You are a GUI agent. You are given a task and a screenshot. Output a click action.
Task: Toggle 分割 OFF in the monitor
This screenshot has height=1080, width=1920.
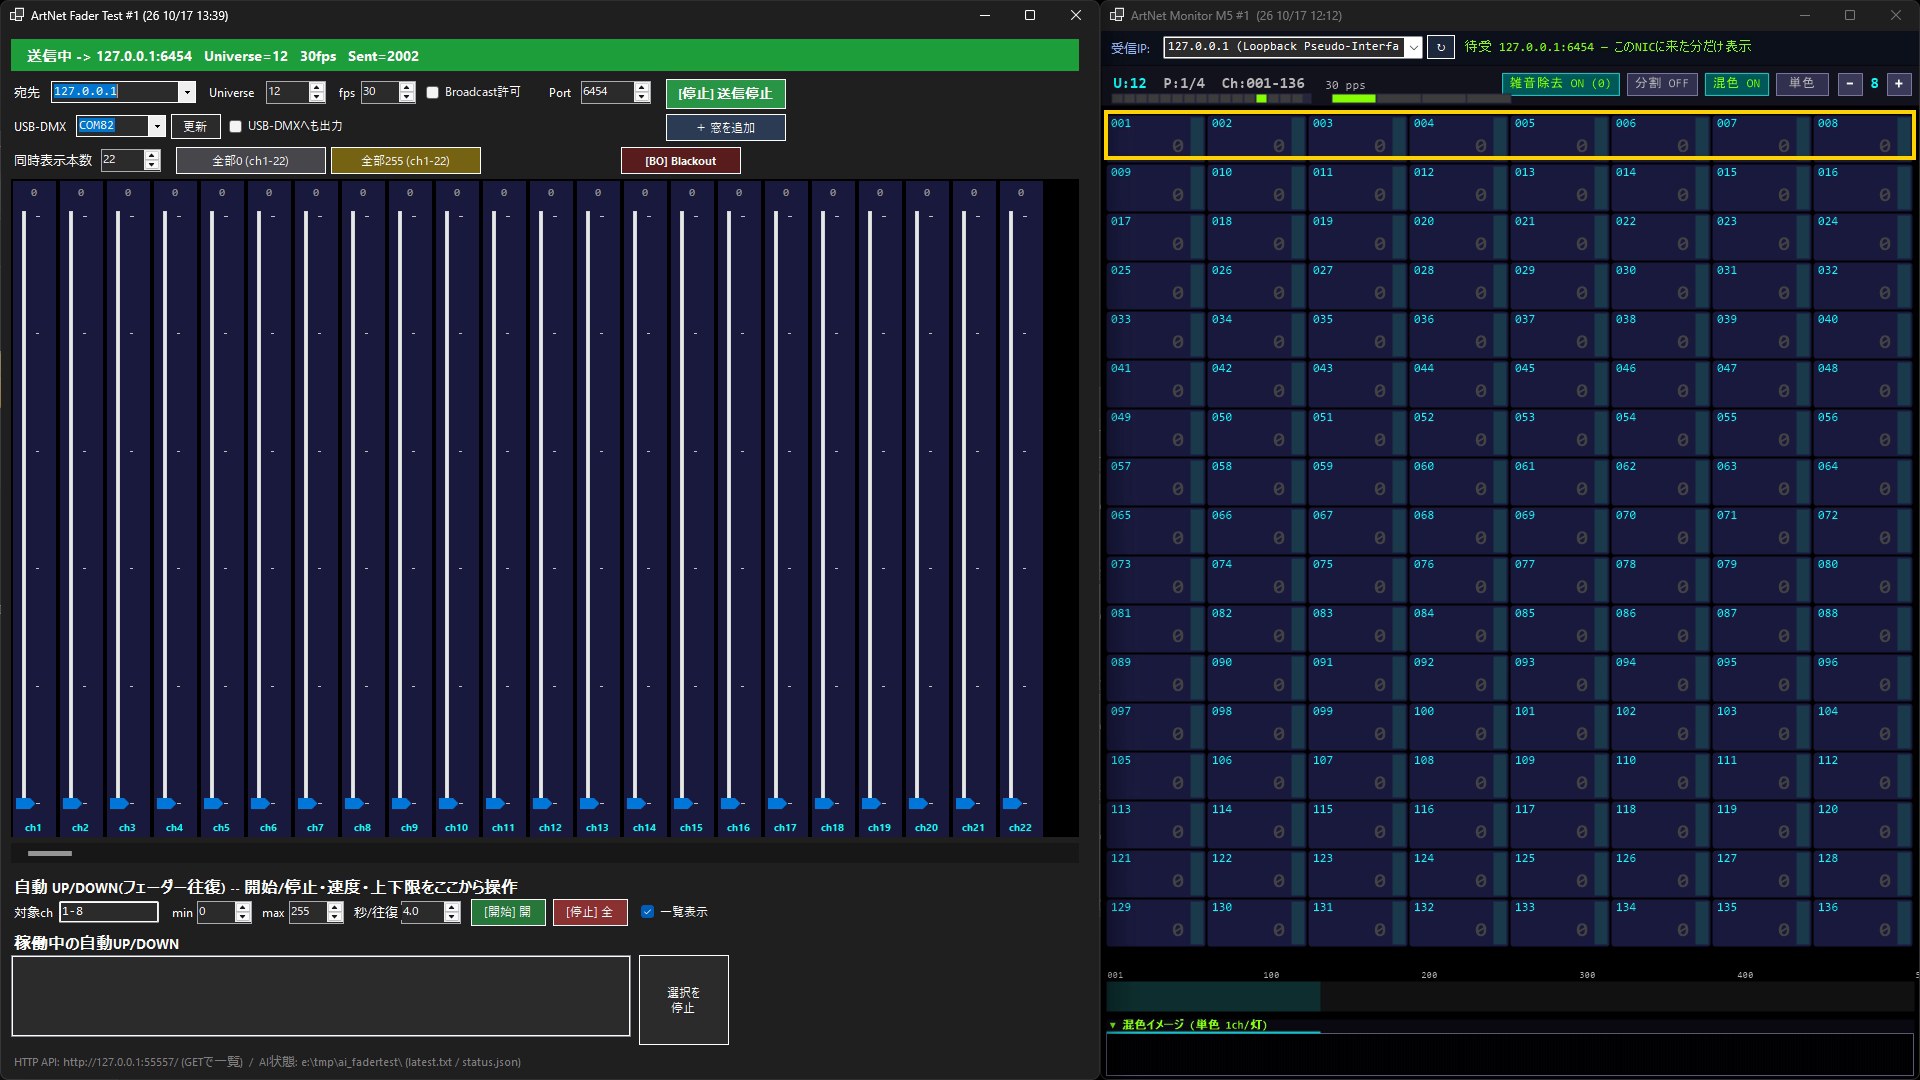coord(1661,84)
